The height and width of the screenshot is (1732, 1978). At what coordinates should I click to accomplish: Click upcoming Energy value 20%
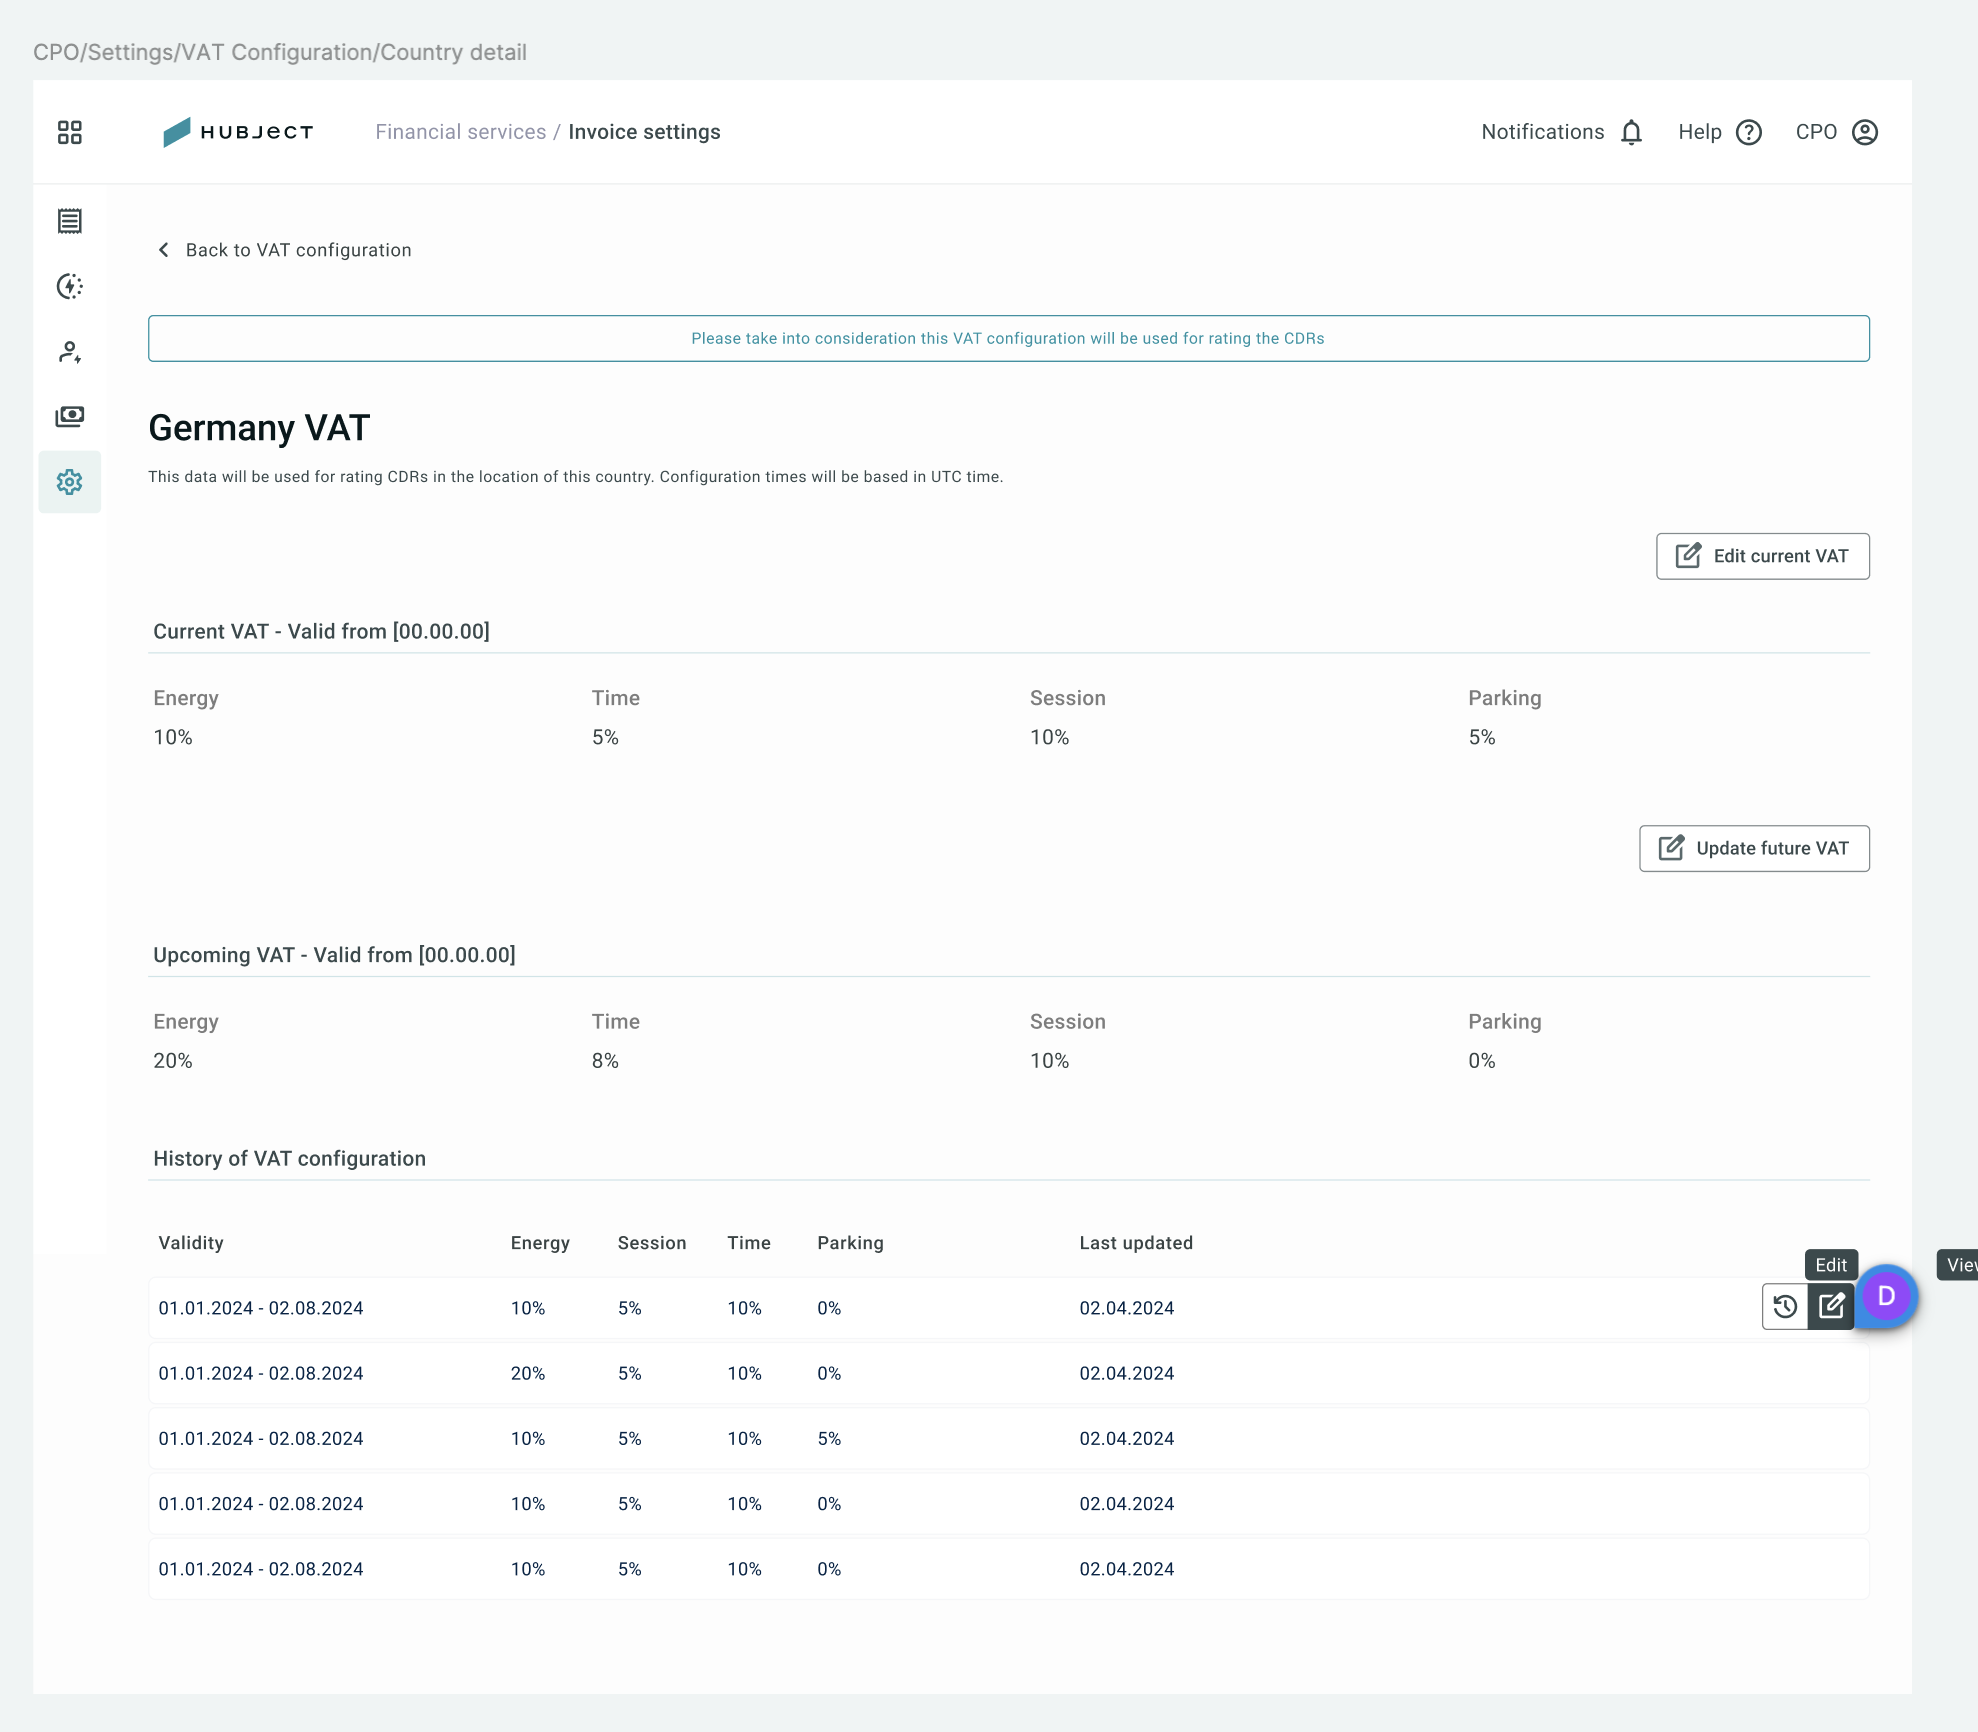173,1061
